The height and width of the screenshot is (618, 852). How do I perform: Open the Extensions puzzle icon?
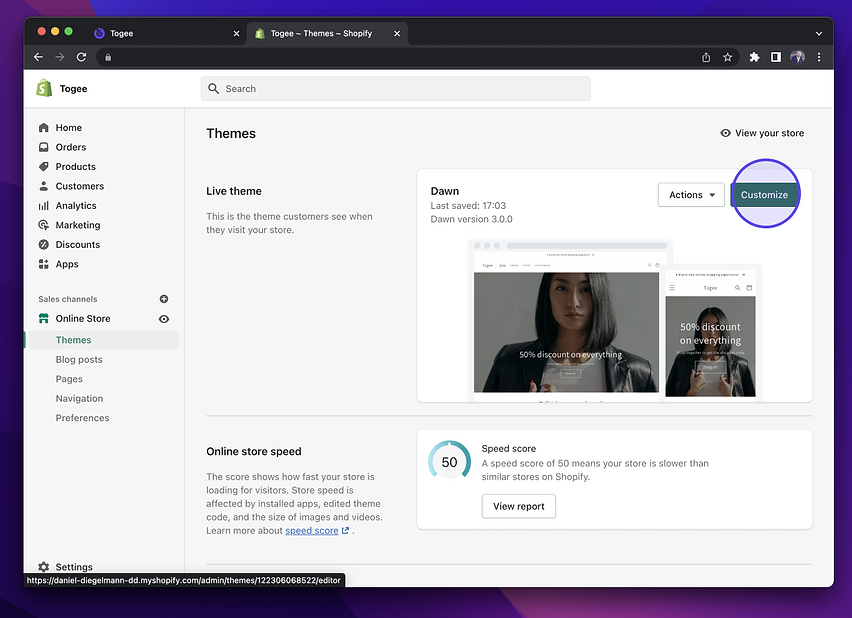[x=754, y=57]
